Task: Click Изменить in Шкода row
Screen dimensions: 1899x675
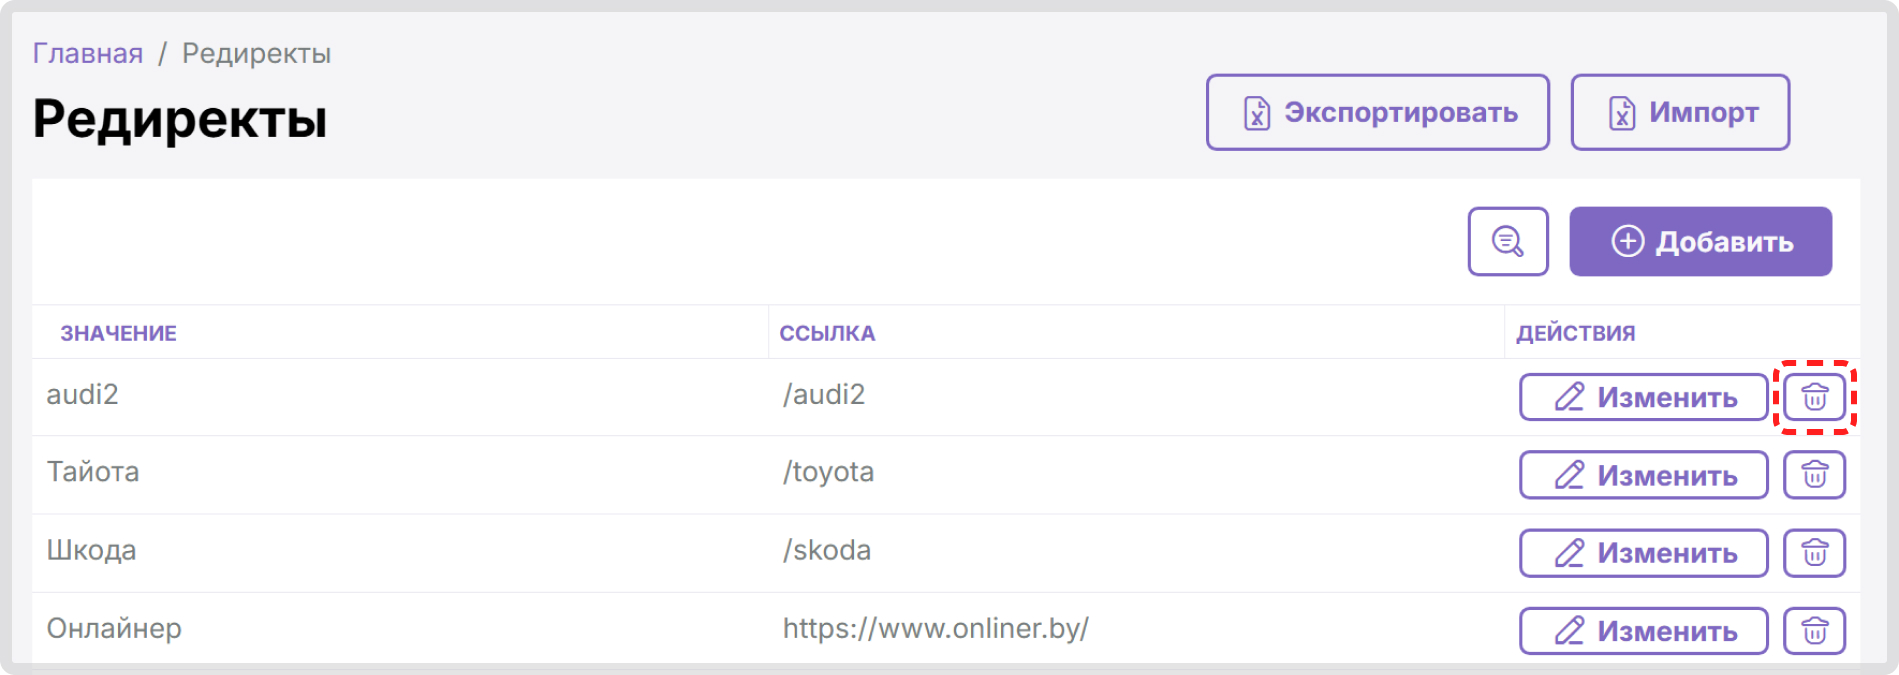Action: 1643,553
